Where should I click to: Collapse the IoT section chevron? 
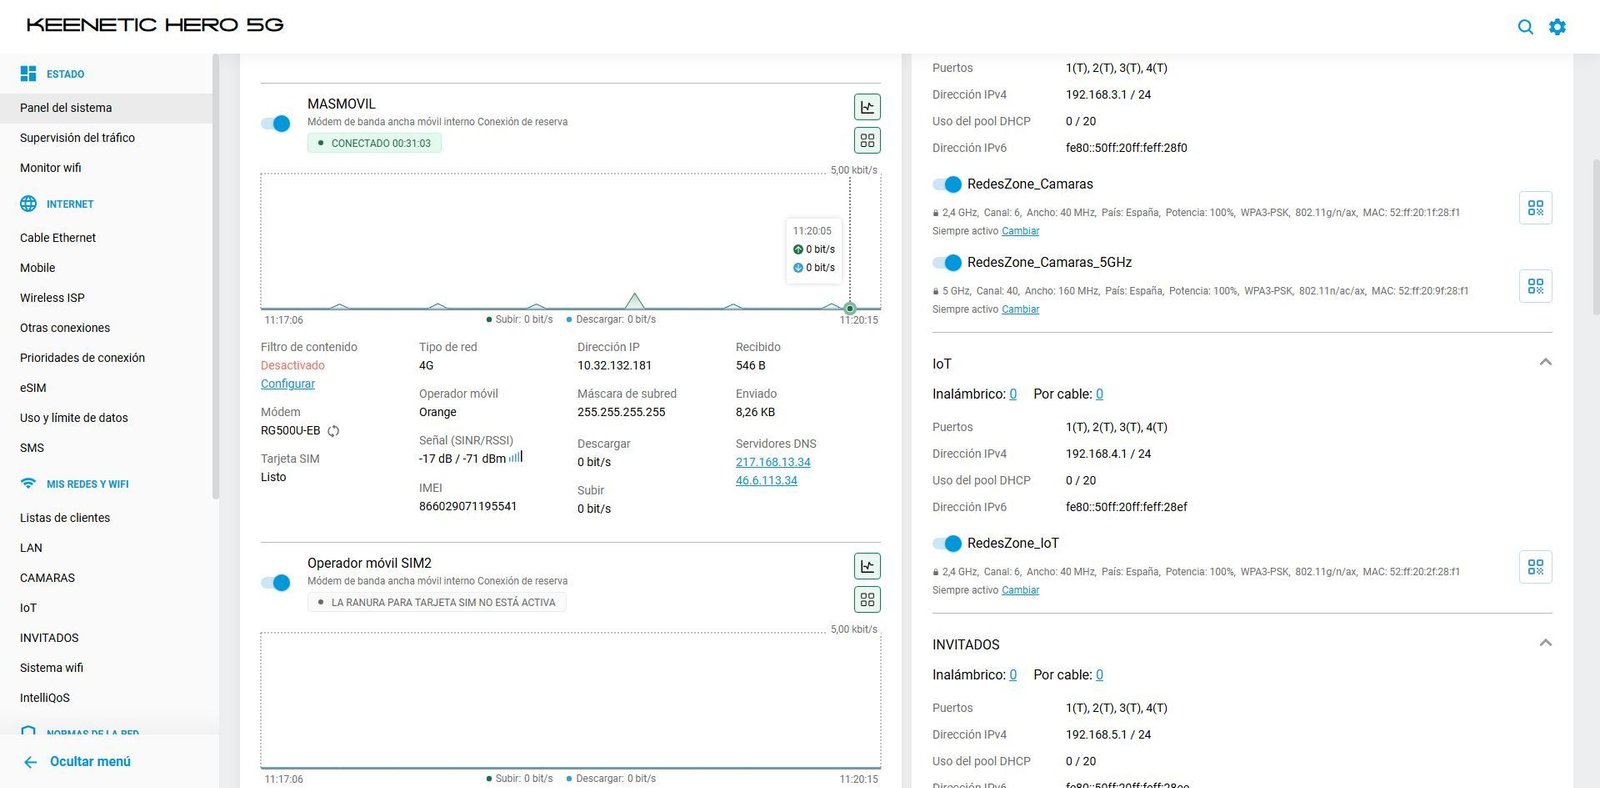(1545, 362)
